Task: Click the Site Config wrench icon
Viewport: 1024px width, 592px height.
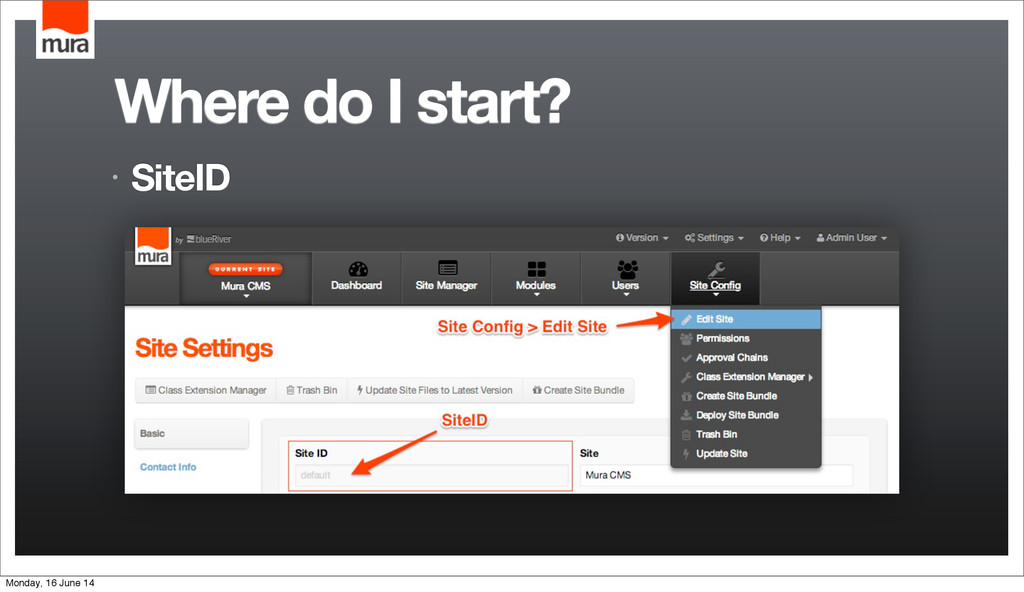Action: click(x=716, y=269)
